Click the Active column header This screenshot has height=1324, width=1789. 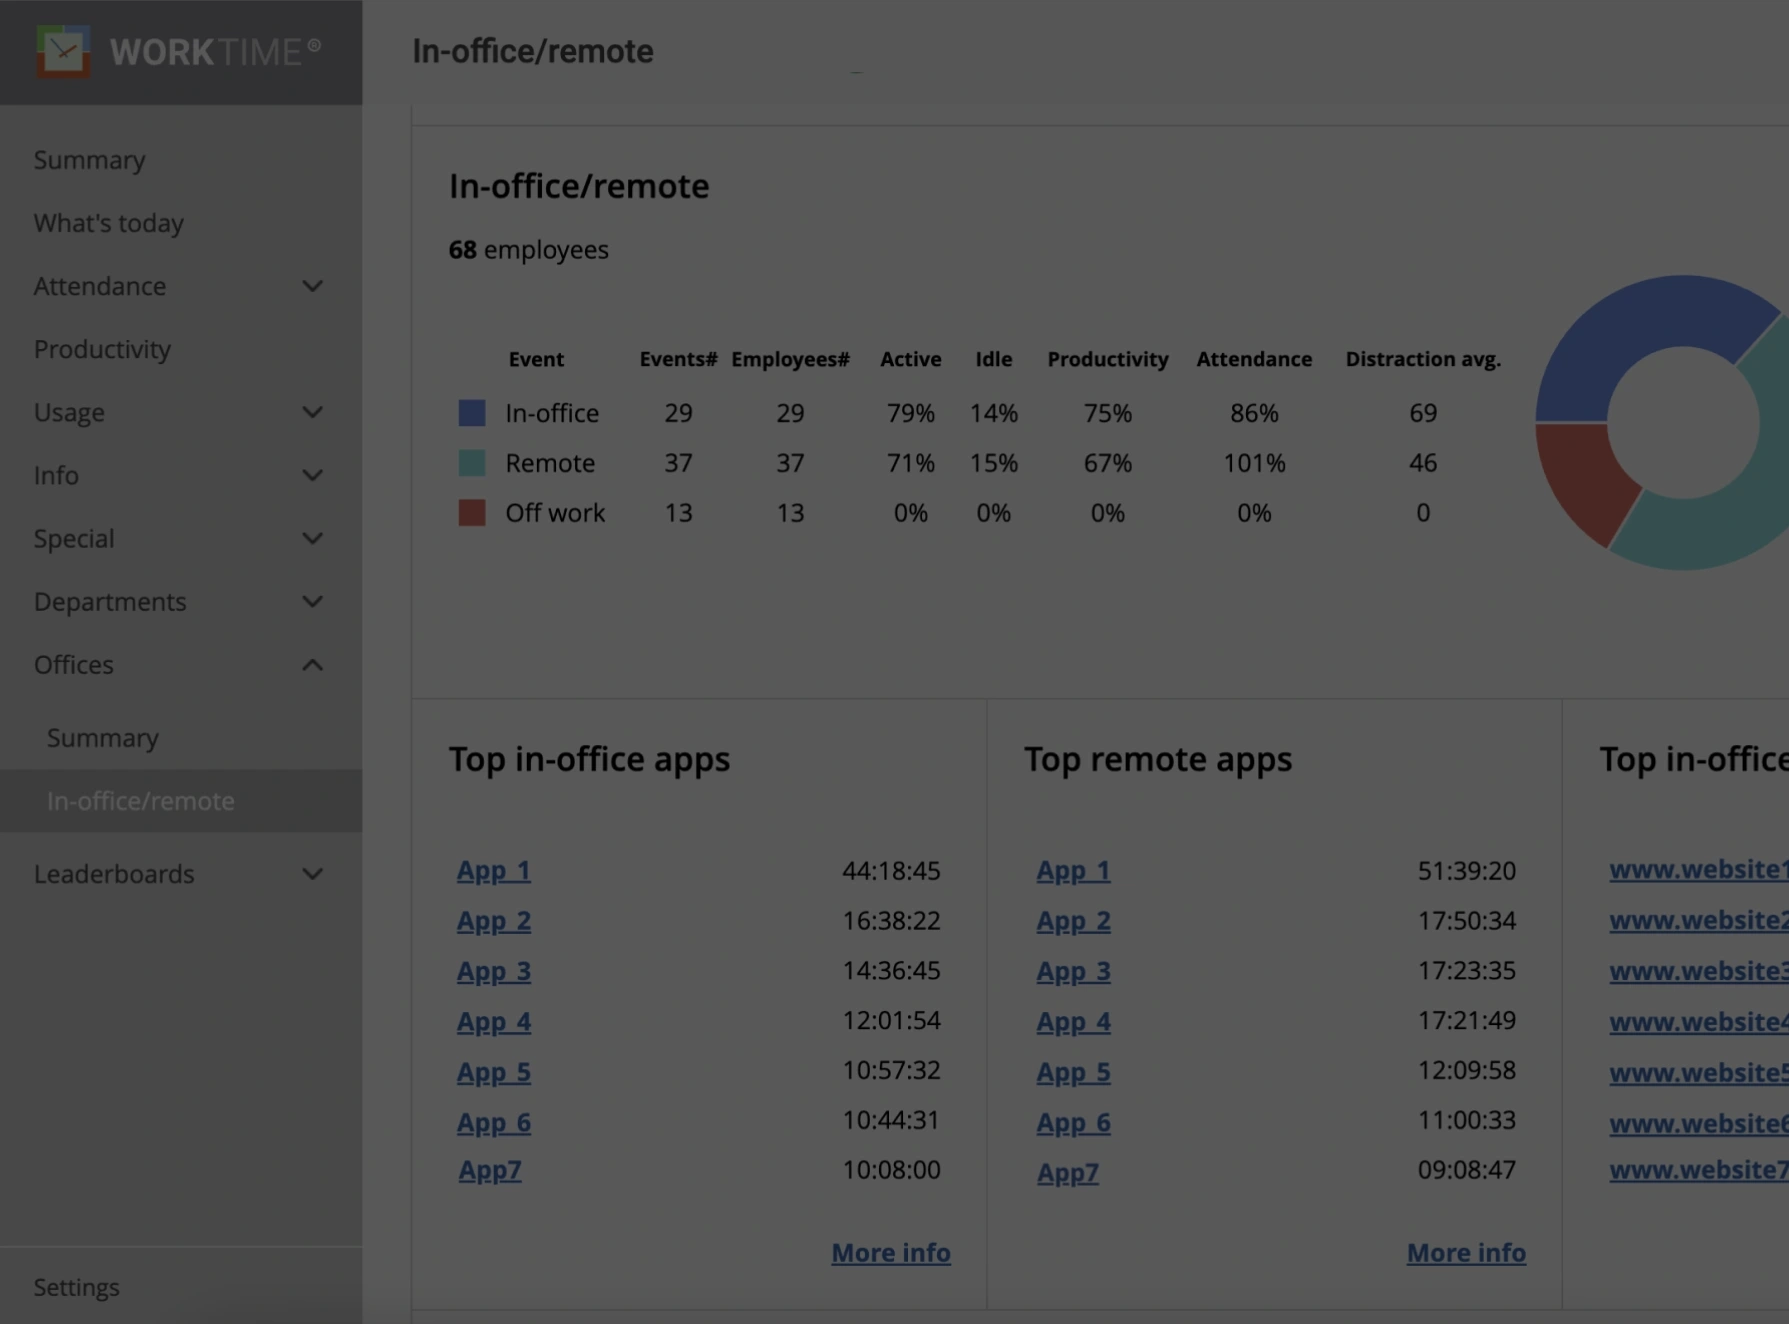point(910,359)
